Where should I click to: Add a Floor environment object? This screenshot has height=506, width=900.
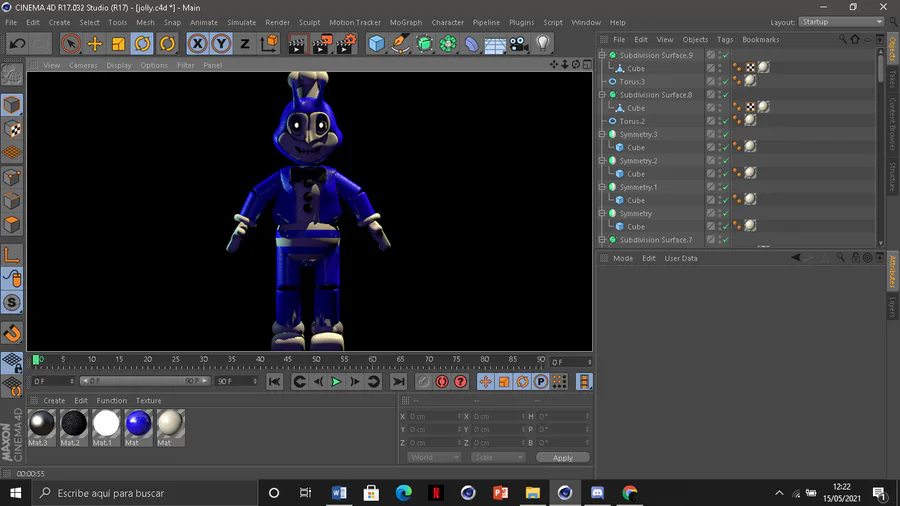coord(495,44)
